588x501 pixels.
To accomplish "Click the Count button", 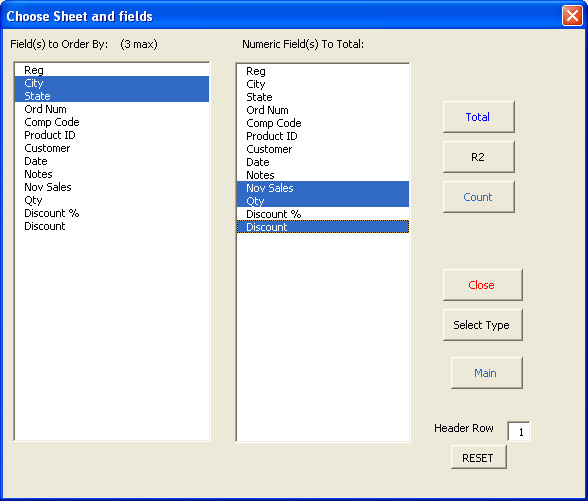I will tap(478, 197).
